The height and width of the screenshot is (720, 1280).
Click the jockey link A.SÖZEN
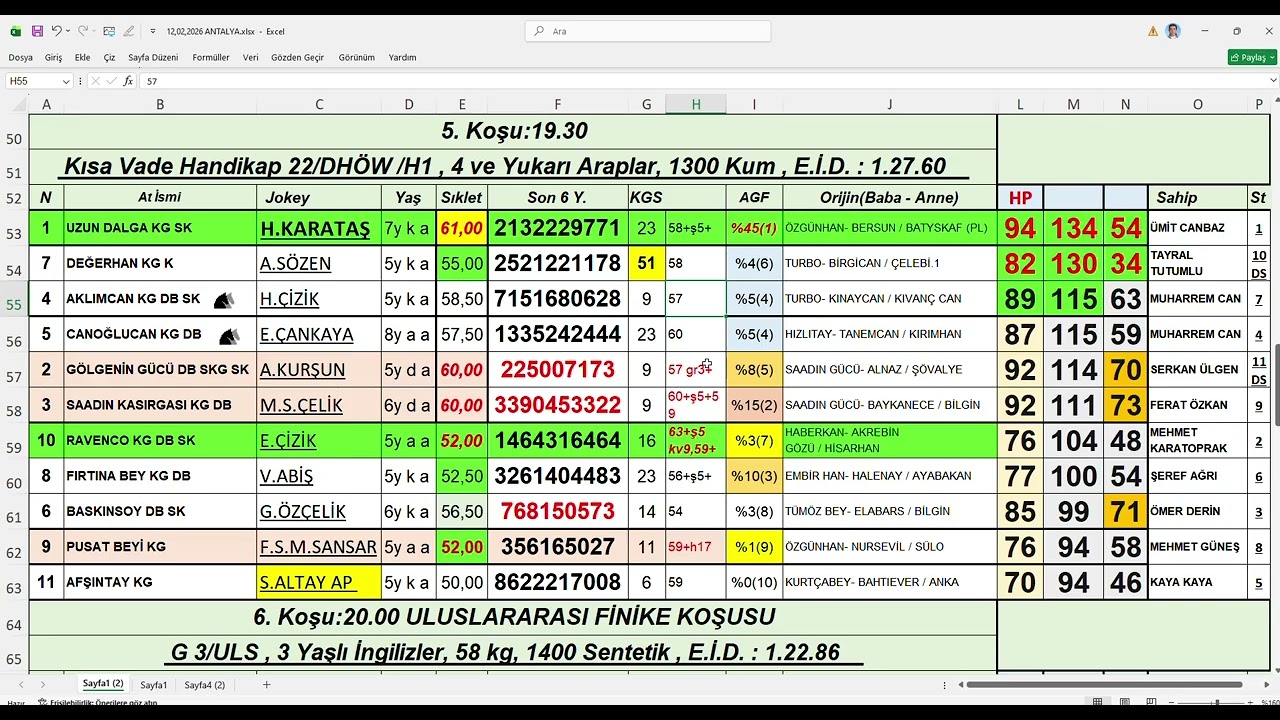(x=295, y=264)
